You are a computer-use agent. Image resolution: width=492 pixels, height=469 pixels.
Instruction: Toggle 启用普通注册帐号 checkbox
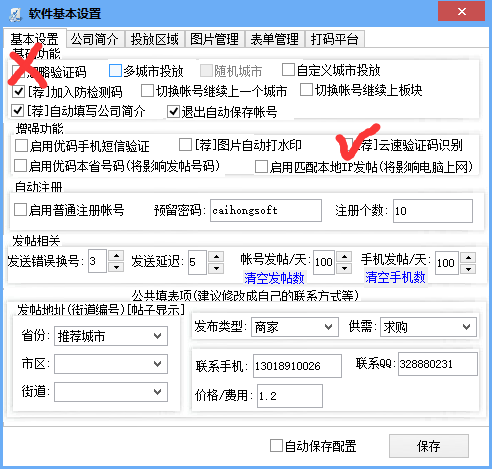[20, 210]
